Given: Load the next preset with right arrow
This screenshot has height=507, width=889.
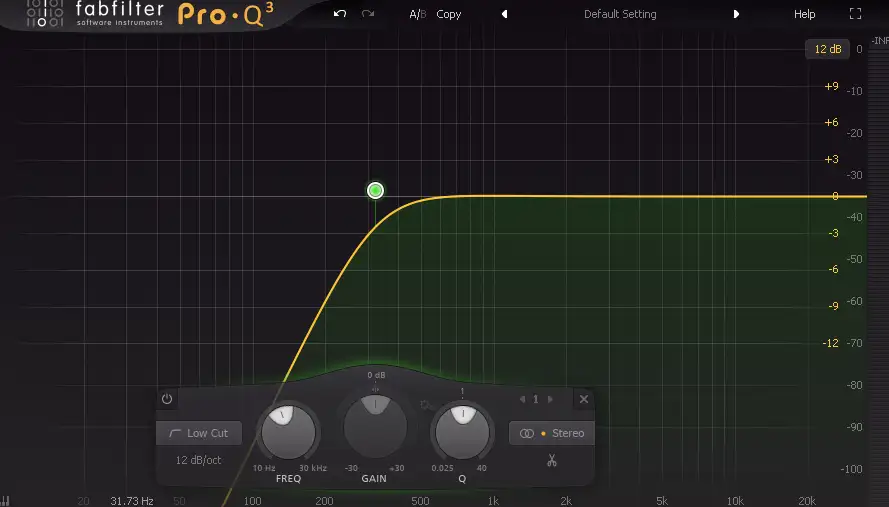Looking at the screenshot, I should point(736,14).
